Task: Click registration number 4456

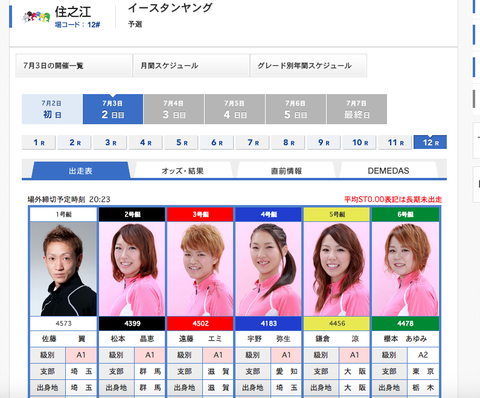Action: (337, 323)
